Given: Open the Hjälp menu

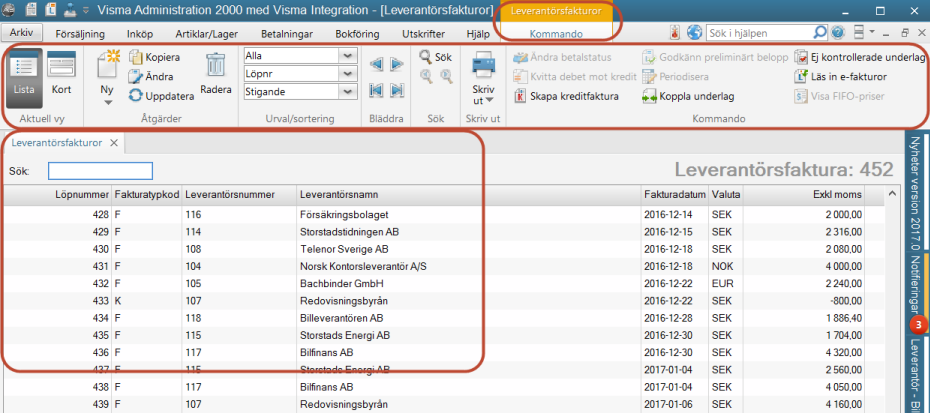Looking at the screenshot, I should [x=478, y=34].
